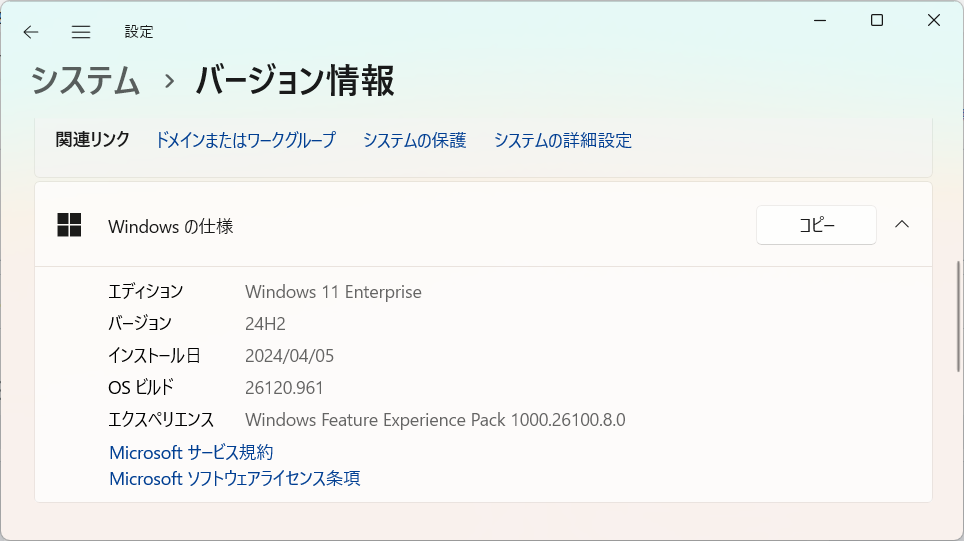Open システムの詳細設定 link
The height and width of the screenshot is (541, 964).
(x=563, y=140)
